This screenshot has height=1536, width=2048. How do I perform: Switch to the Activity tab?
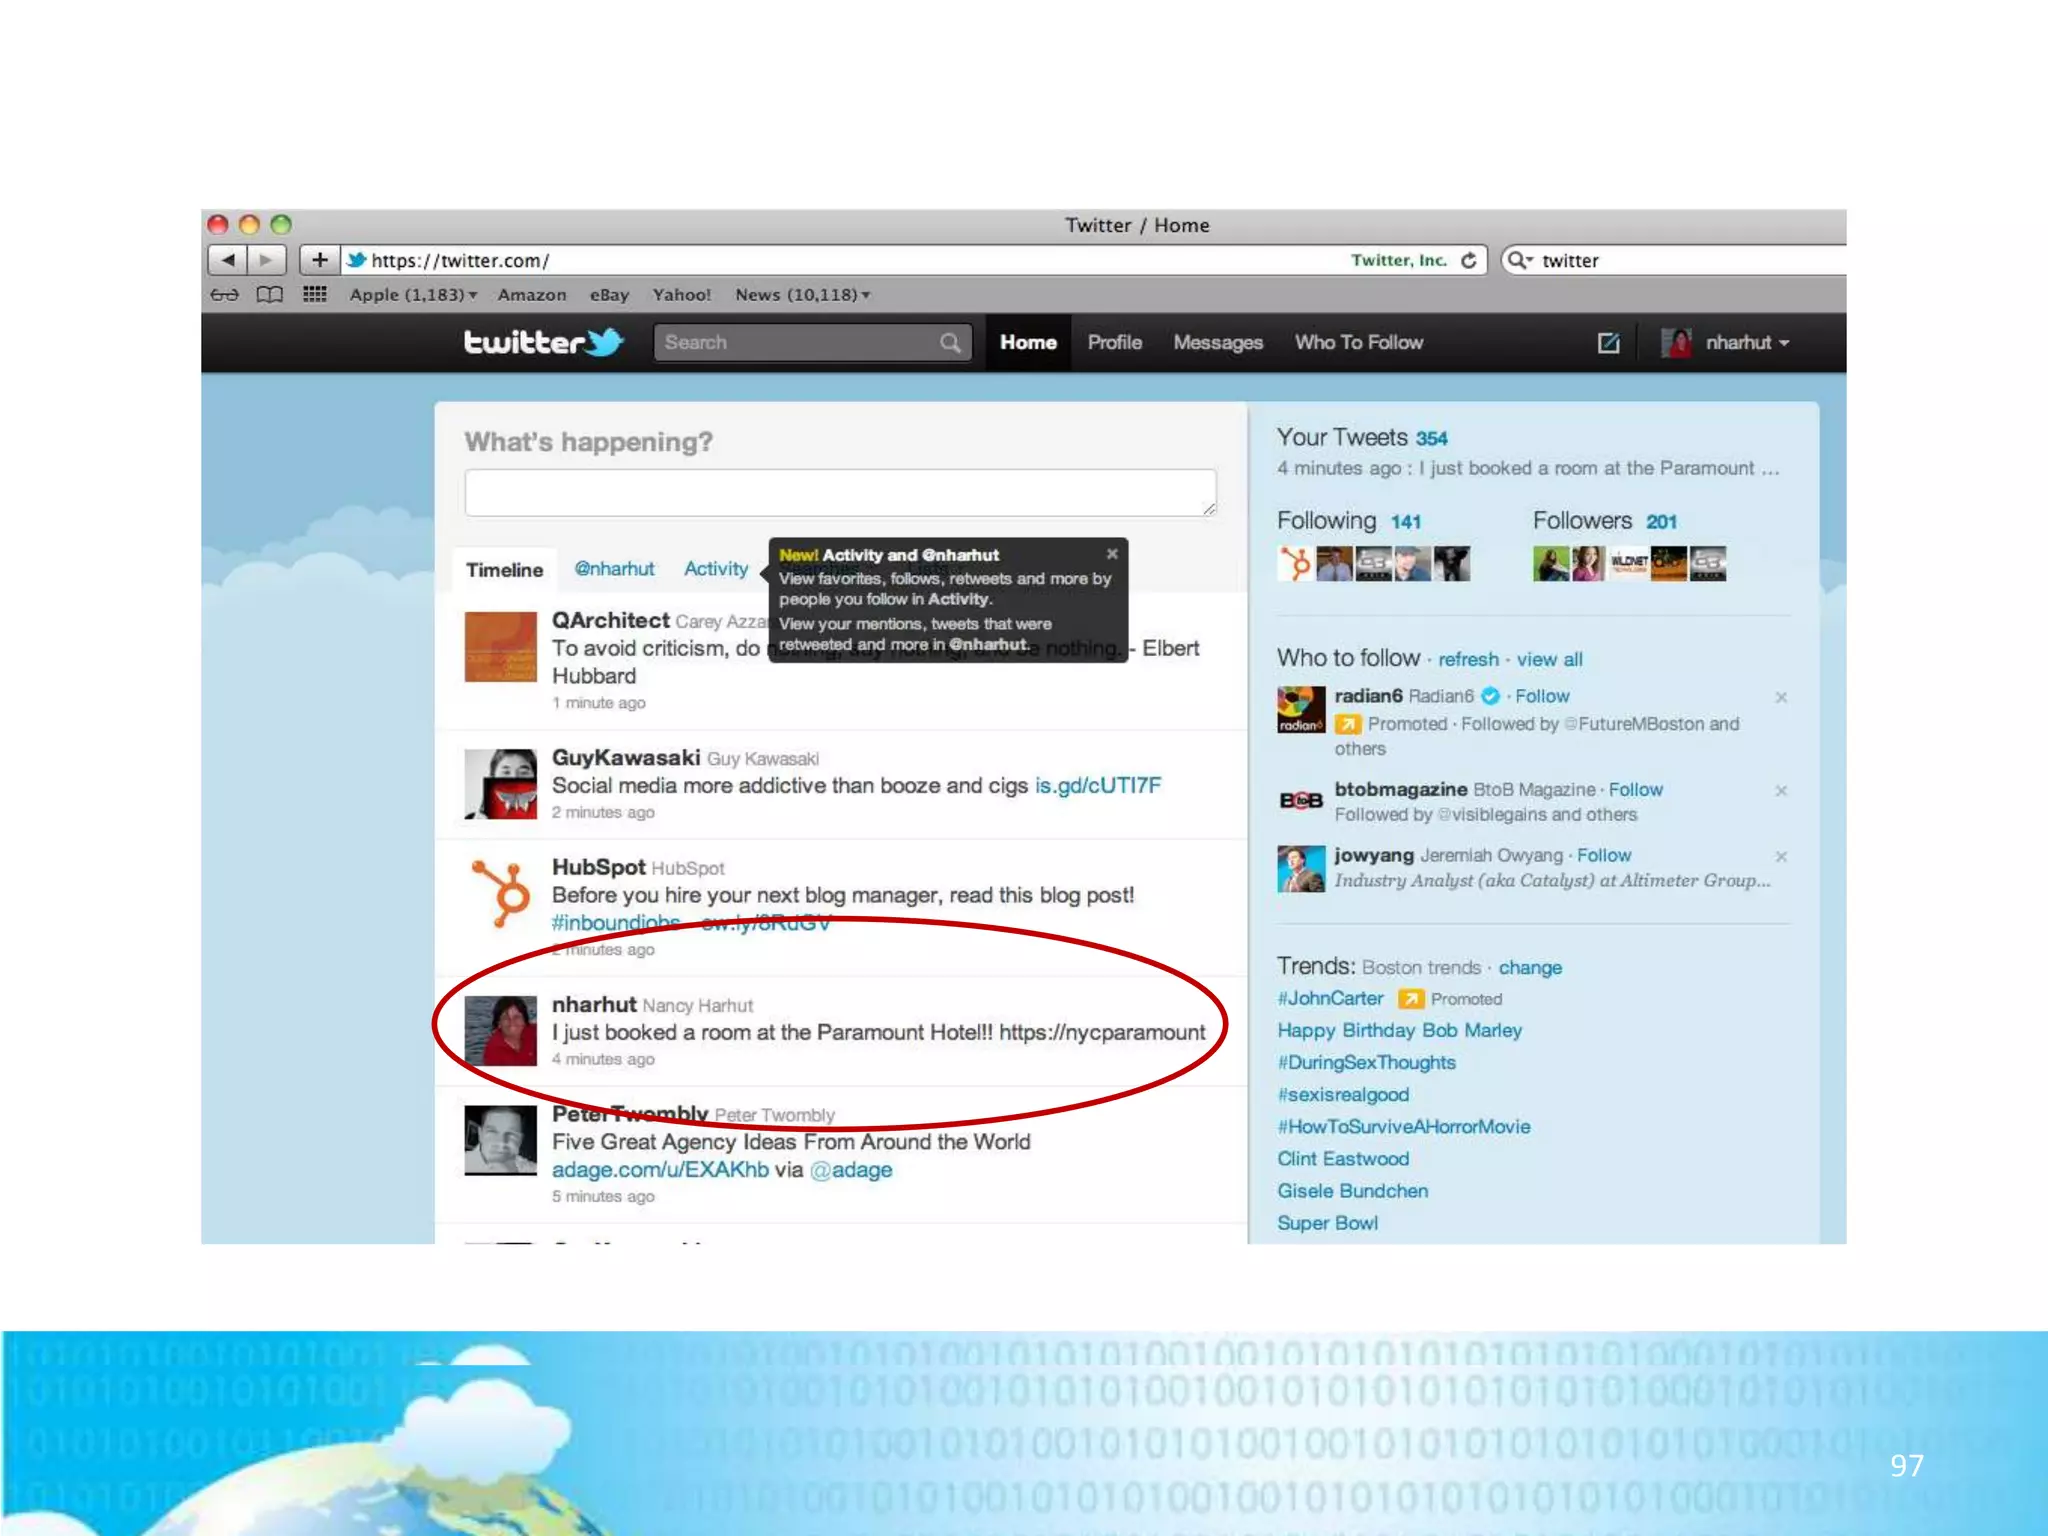tap(715, 569)
